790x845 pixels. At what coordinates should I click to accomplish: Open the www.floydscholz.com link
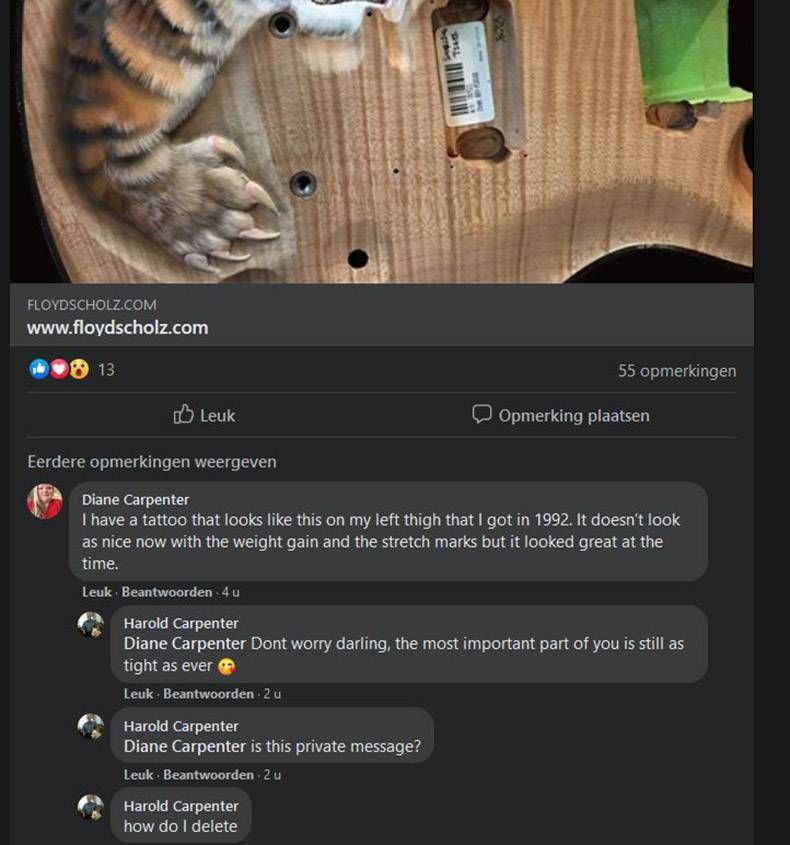pos(117,328)
